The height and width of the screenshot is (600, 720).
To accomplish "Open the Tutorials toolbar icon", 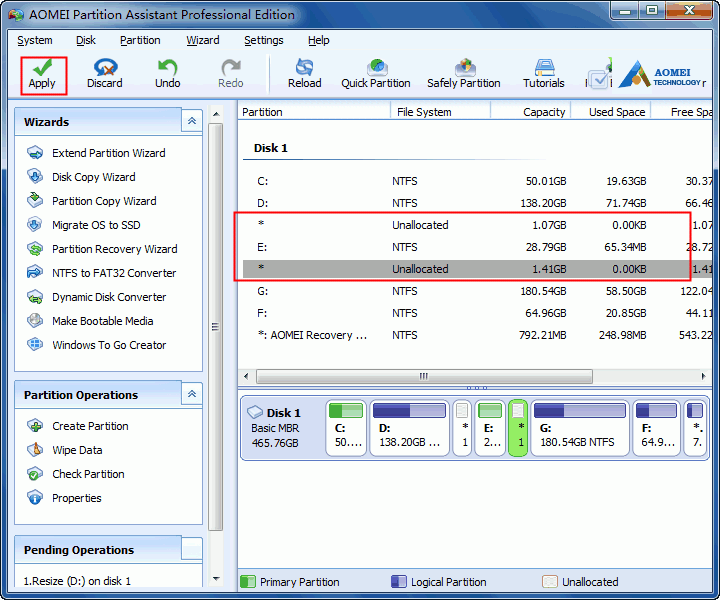I will pos(544,74).
